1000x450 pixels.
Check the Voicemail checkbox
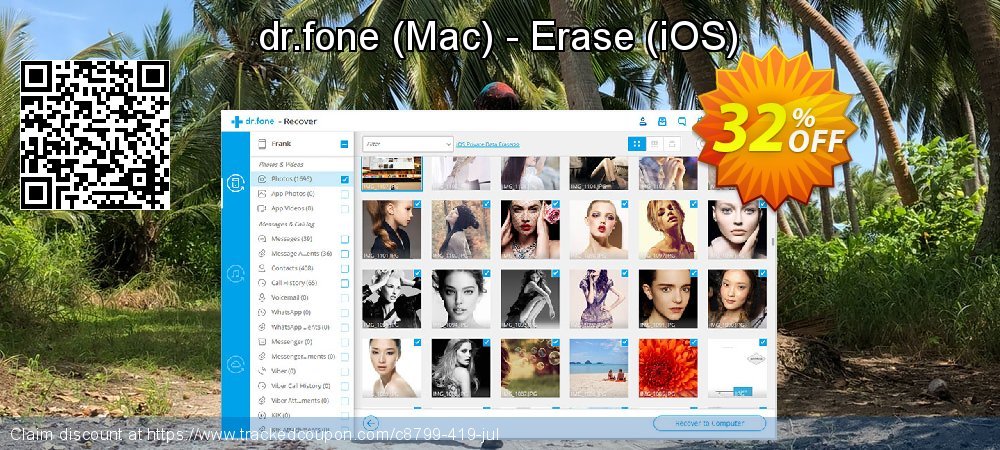click(x=344, y=298)
